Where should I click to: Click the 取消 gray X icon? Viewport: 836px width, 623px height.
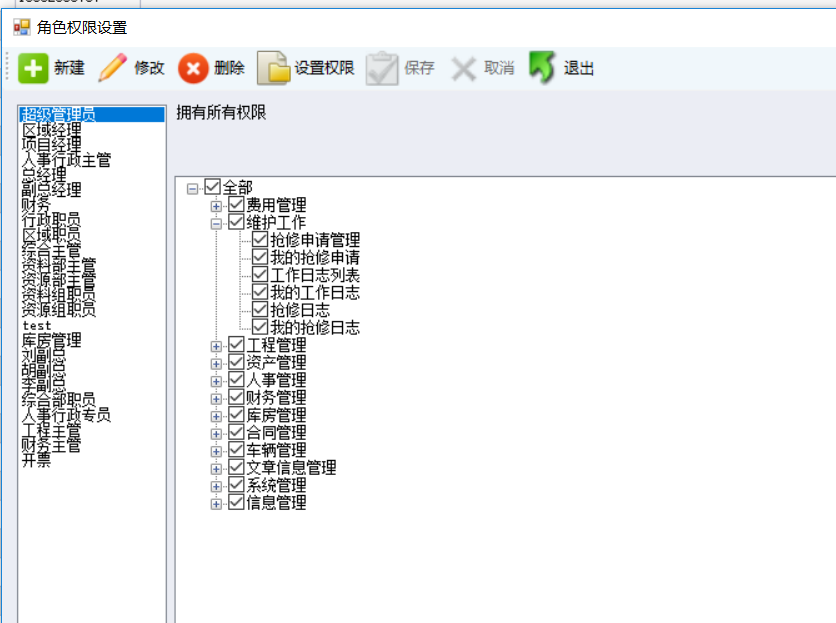(463, 69)
